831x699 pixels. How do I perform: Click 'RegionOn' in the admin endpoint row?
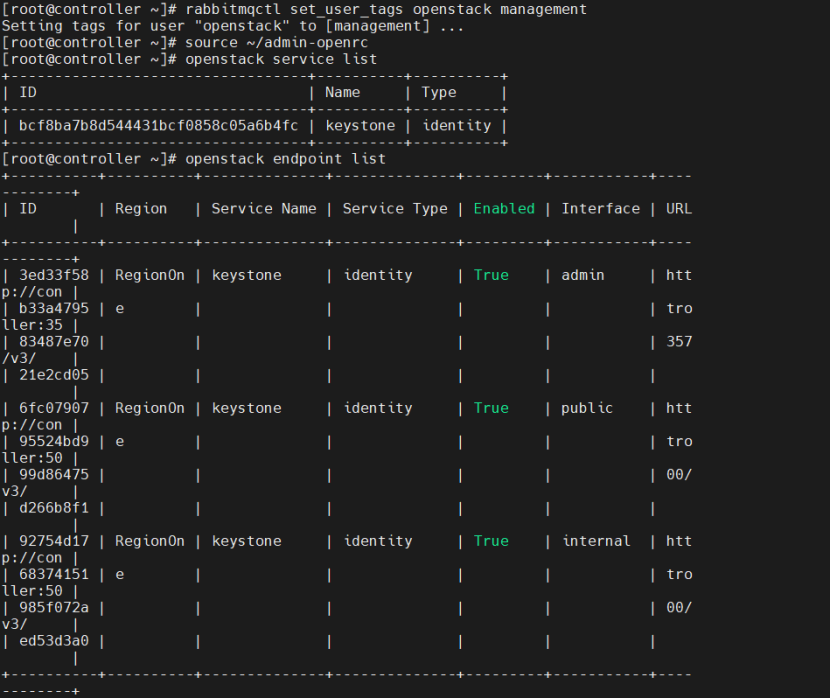pos(150,275)
